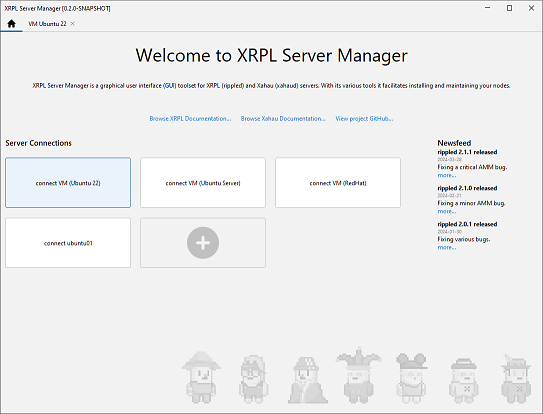Screen dimensions: 543x414
Task: Select the 'rippled 2.1.0 released' headline
Action: [x=467, y=188]
